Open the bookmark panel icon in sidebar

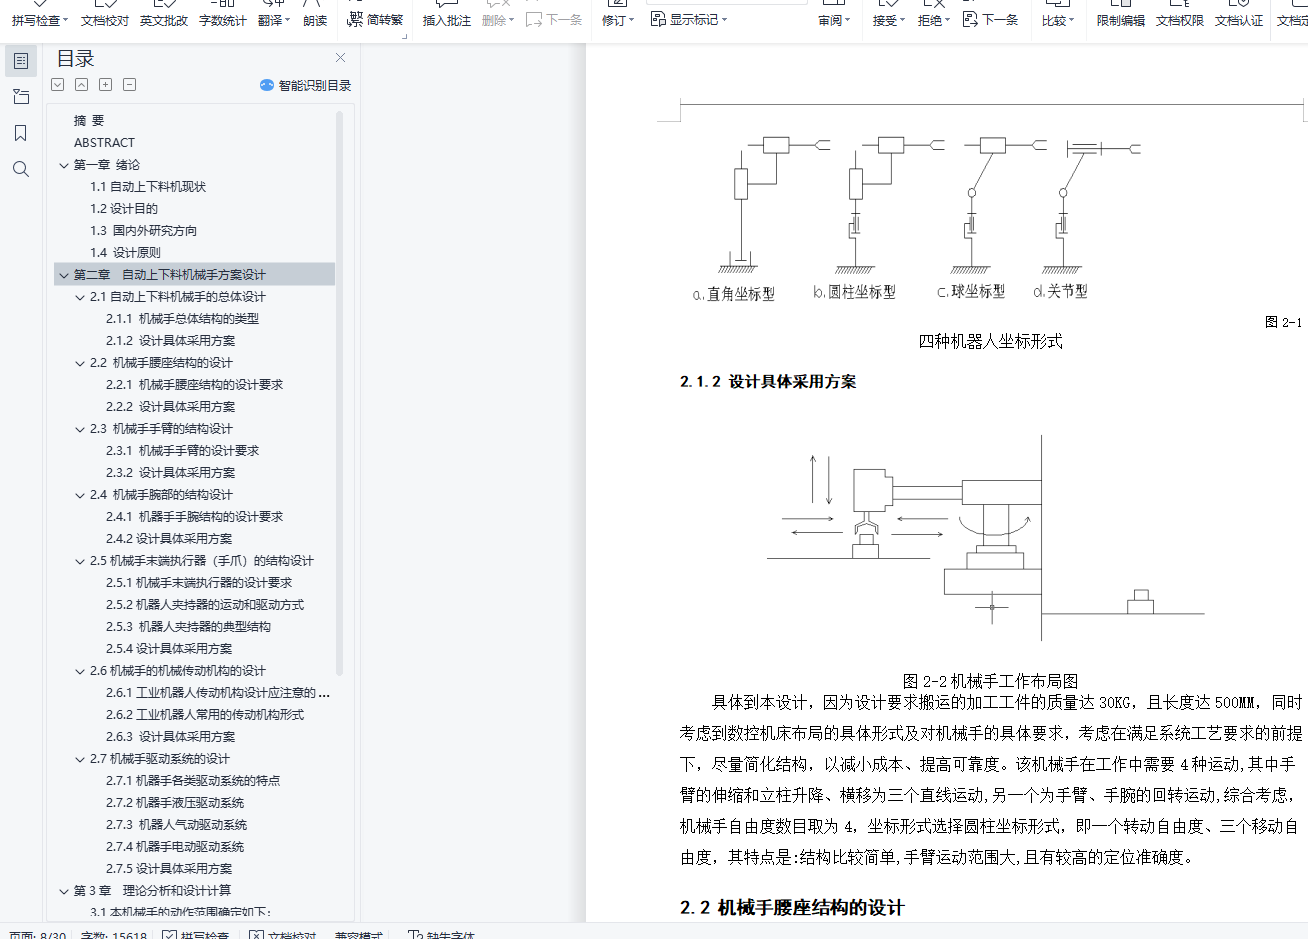(21, 133)
